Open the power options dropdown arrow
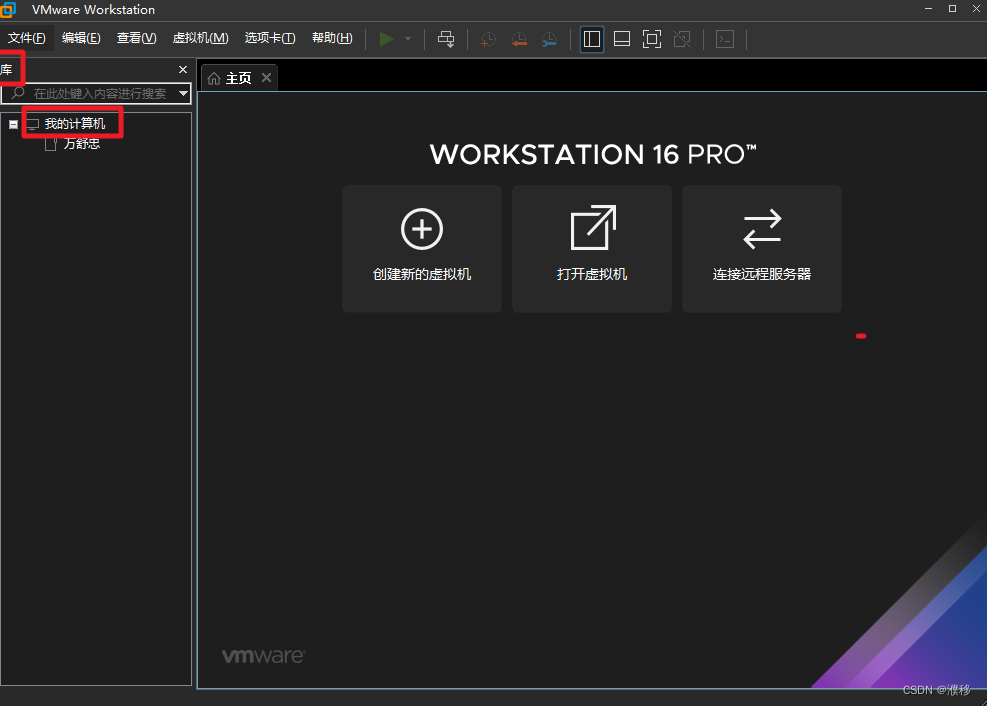Viewport: 987px width, 706px height. (x=408, y=39)
